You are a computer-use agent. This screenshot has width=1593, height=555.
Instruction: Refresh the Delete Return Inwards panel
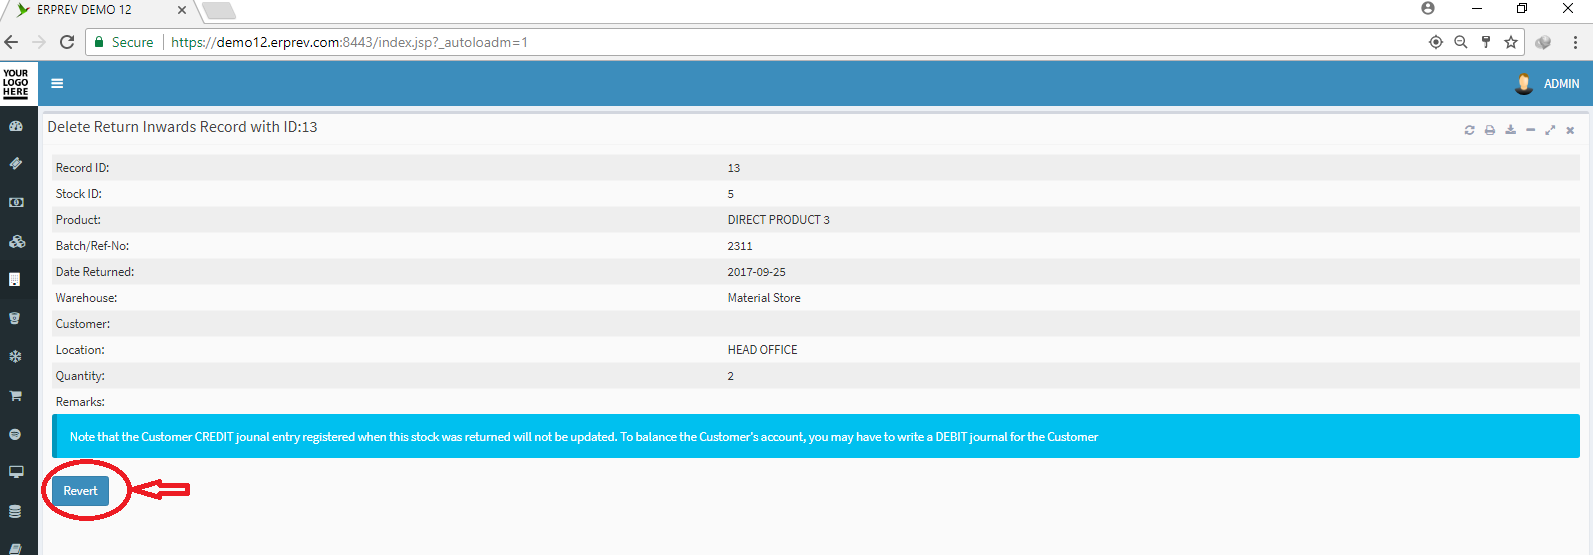pyautogui.click(x=1469, y=130)
